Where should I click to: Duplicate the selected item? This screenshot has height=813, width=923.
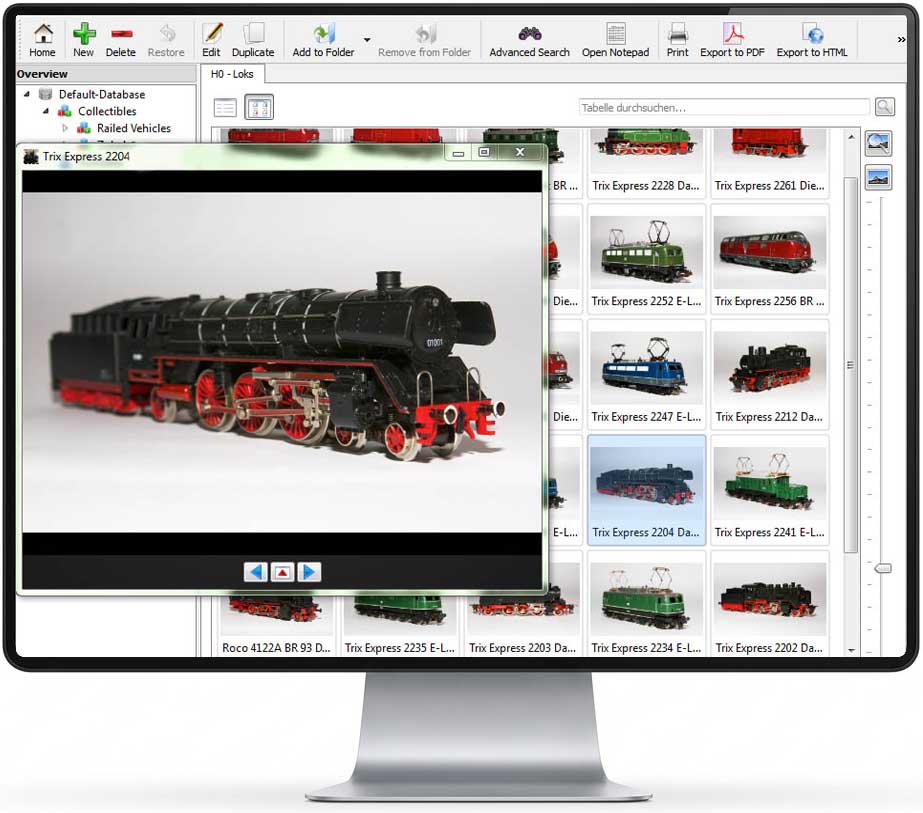click(253, 40)
